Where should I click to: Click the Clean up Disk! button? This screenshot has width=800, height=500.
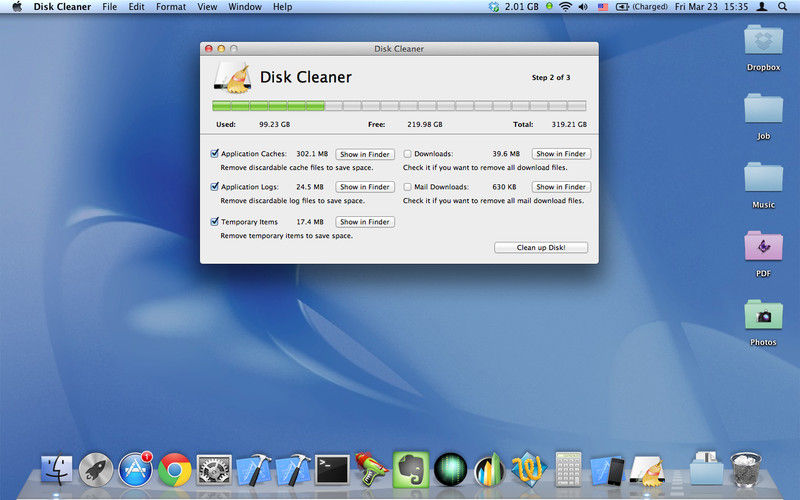coord(541,247)
